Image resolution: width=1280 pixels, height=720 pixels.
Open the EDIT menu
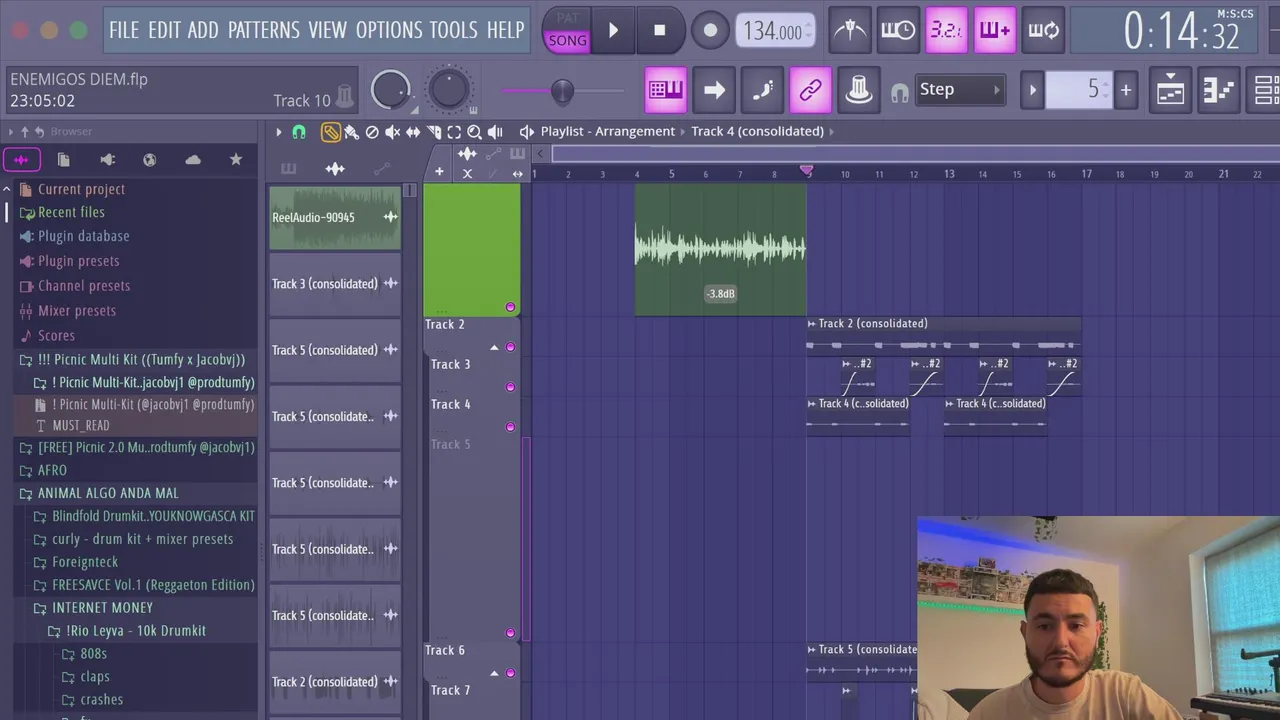[164, 31]
